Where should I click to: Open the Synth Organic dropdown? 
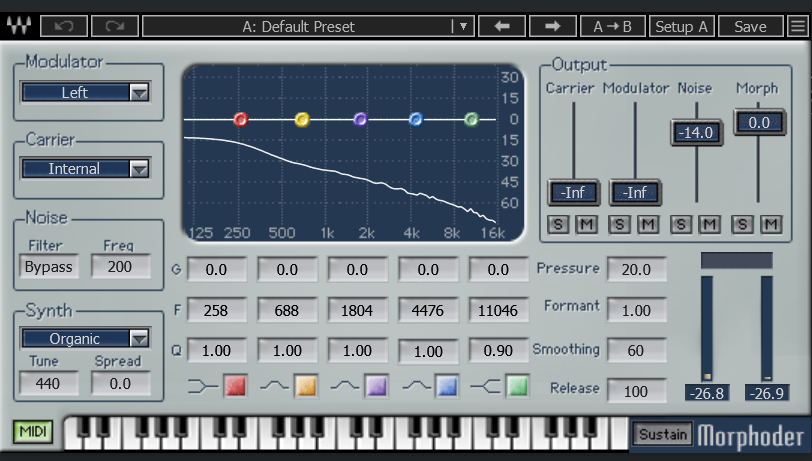pos(85,339)
